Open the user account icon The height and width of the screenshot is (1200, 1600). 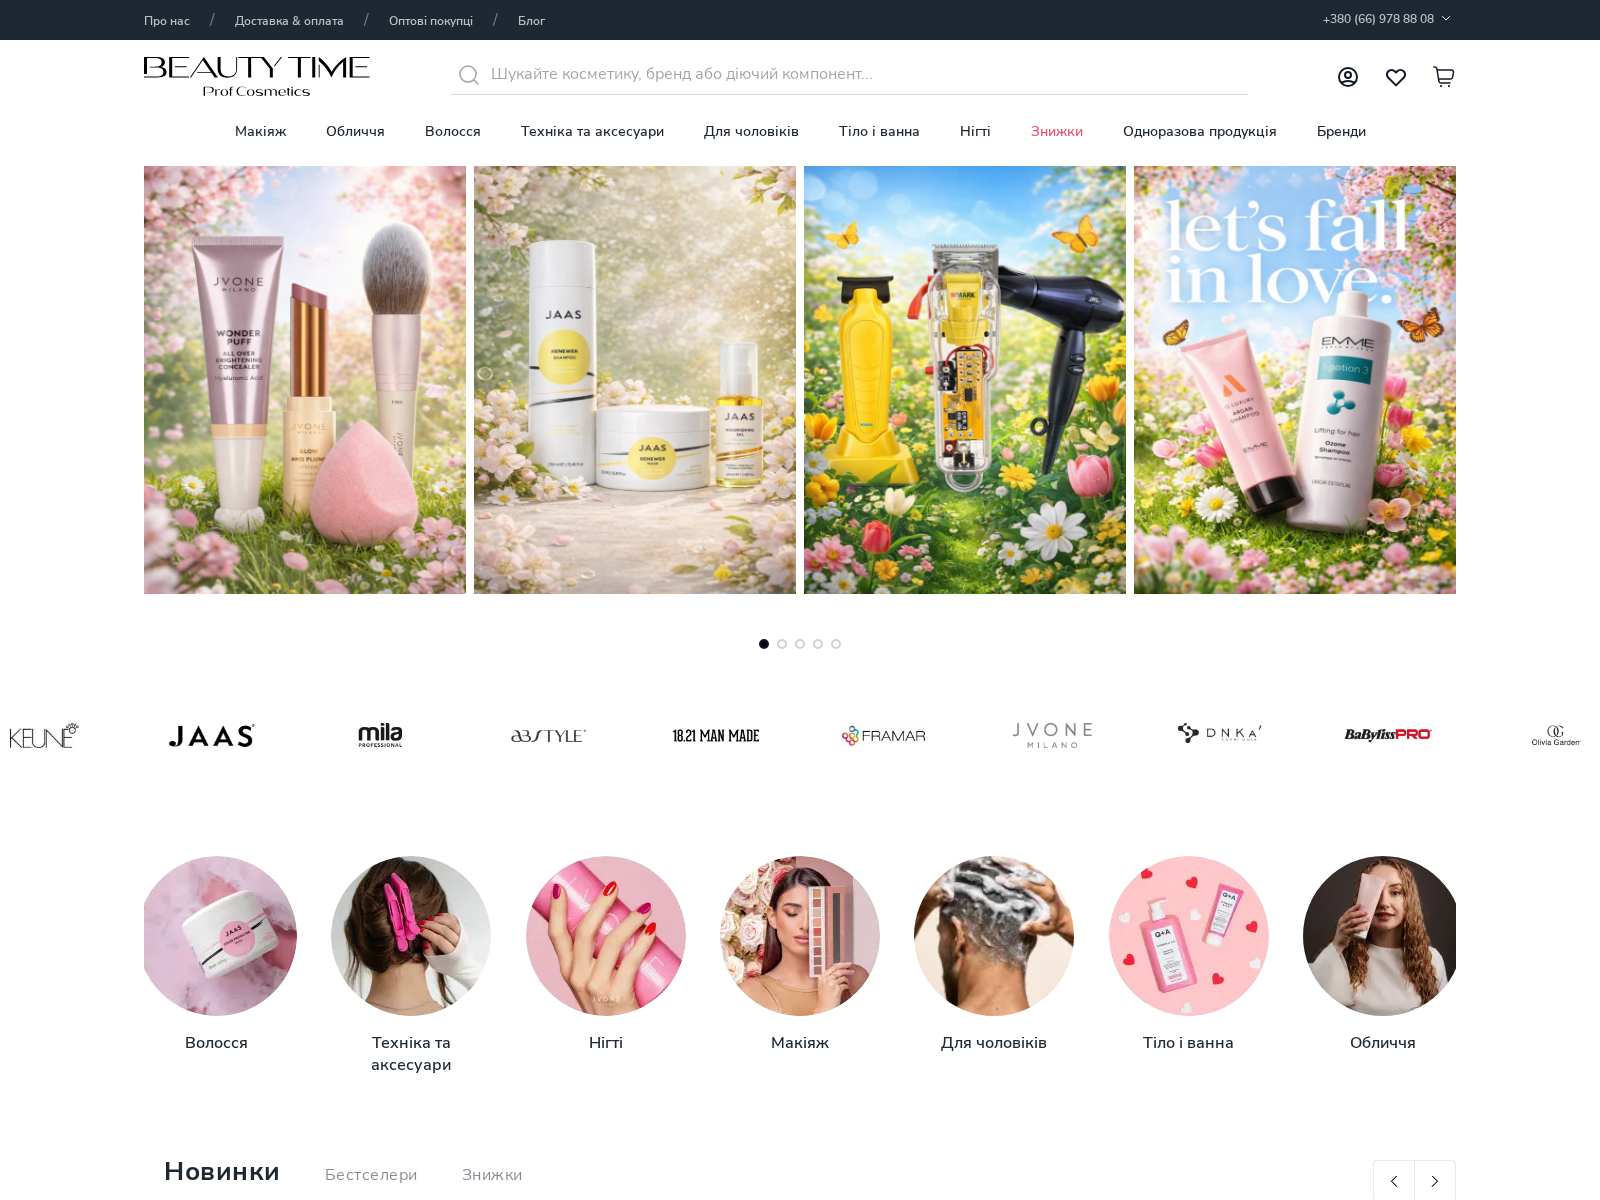coord(1348,77)
